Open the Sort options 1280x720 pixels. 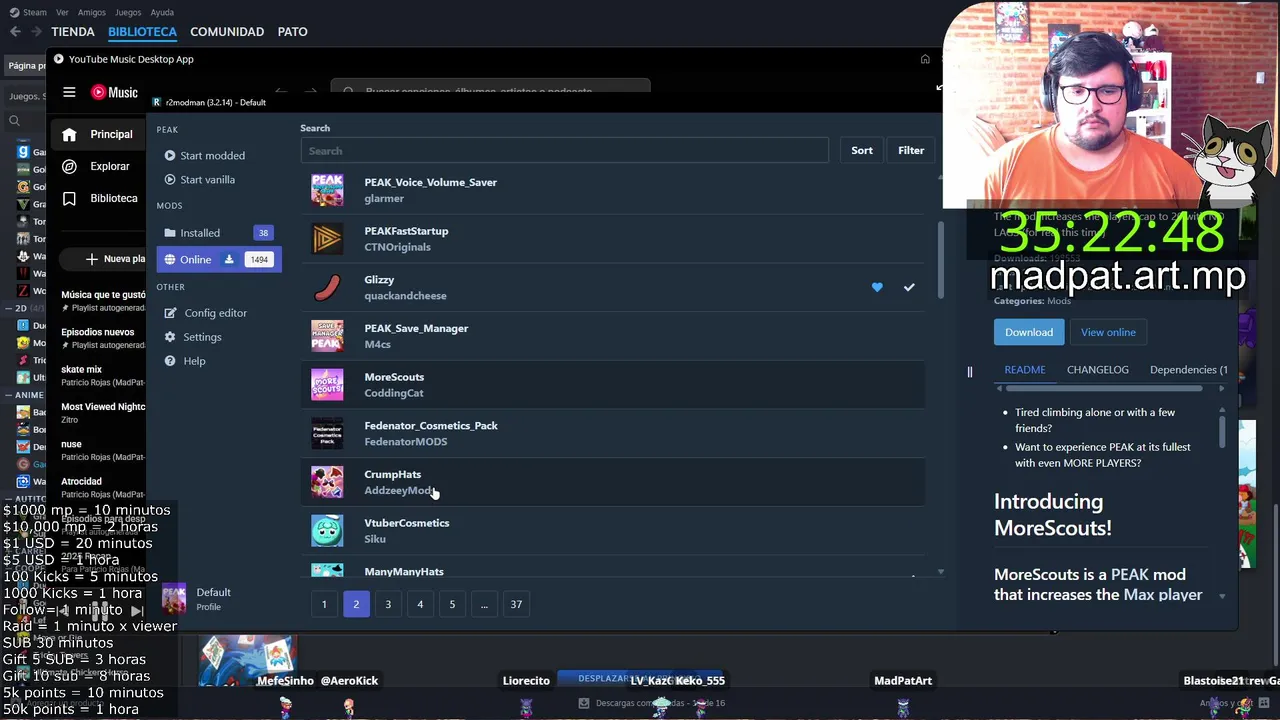[x=862, y=150]
